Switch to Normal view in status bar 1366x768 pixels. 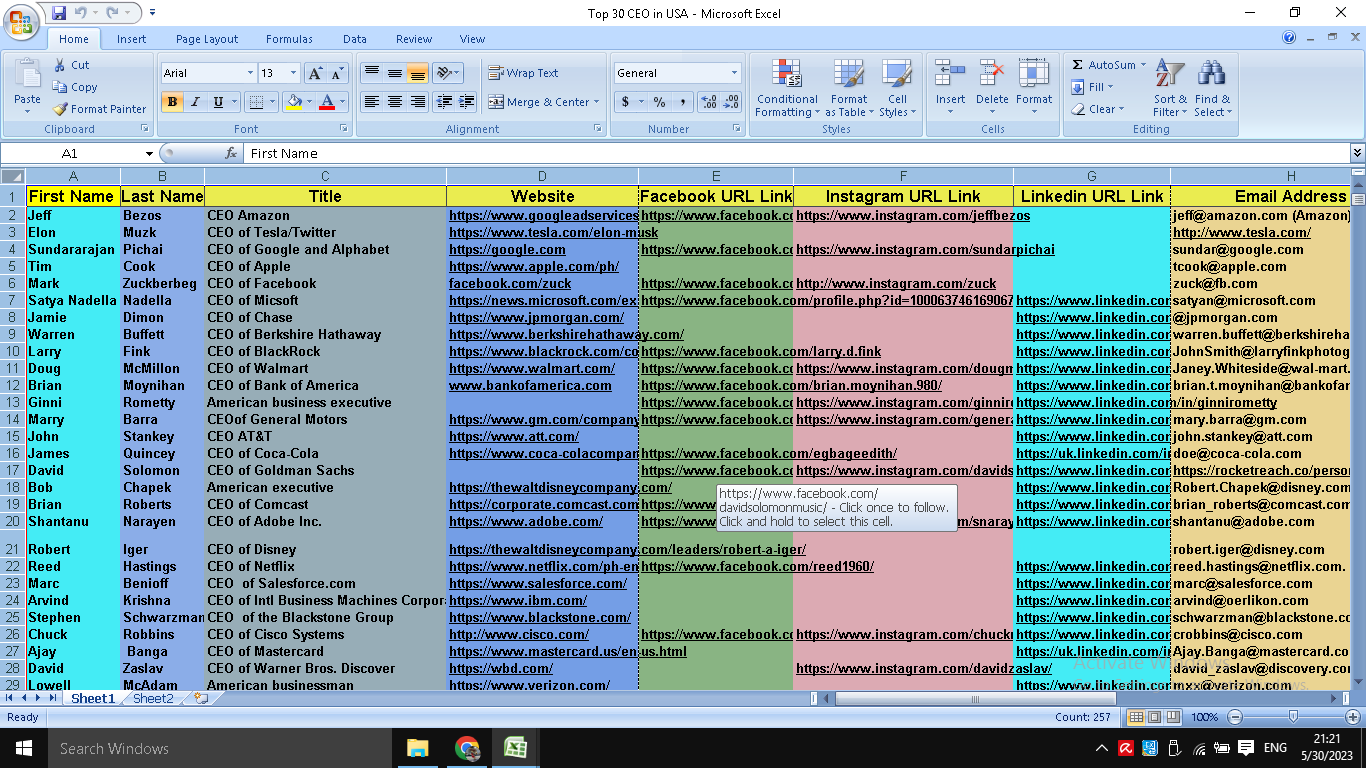pos(1137,717)
